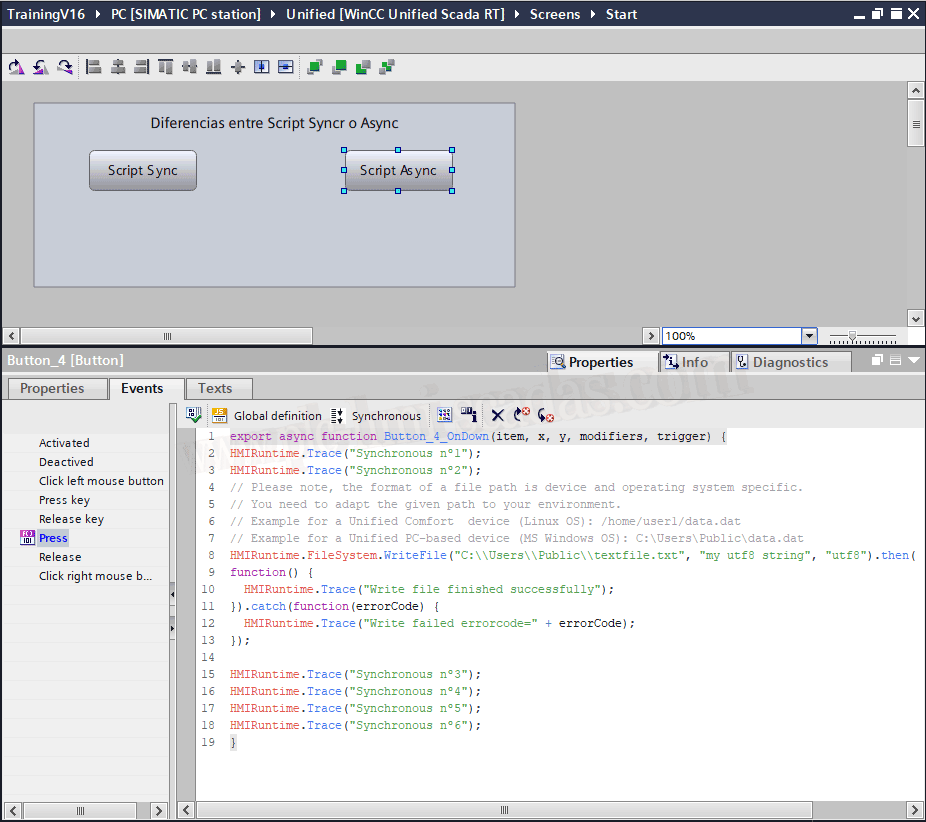Image resolution: width=926 pixels, height=822 pixels.
Task: Select the Click left mouse button event
Action: (x=101, y=481)
